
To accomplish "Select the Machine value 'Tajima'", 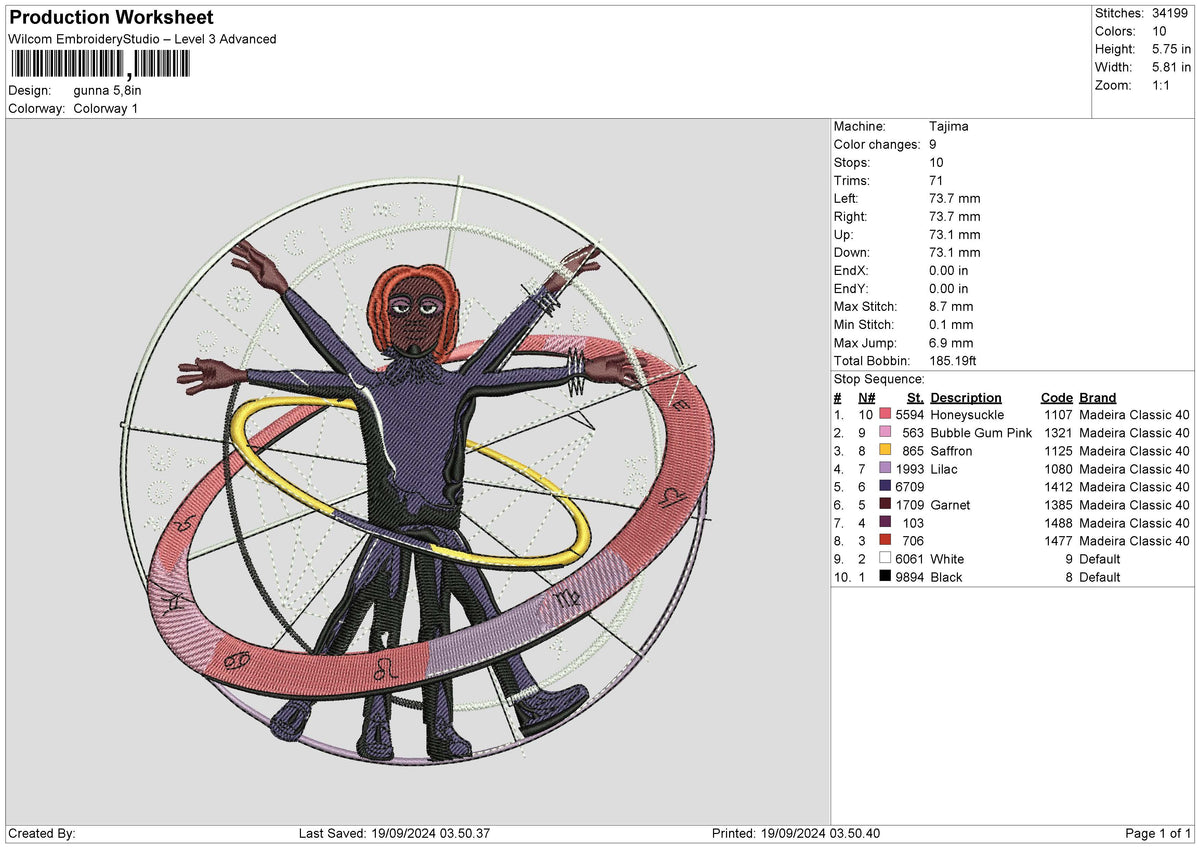I will pos(948,126).
